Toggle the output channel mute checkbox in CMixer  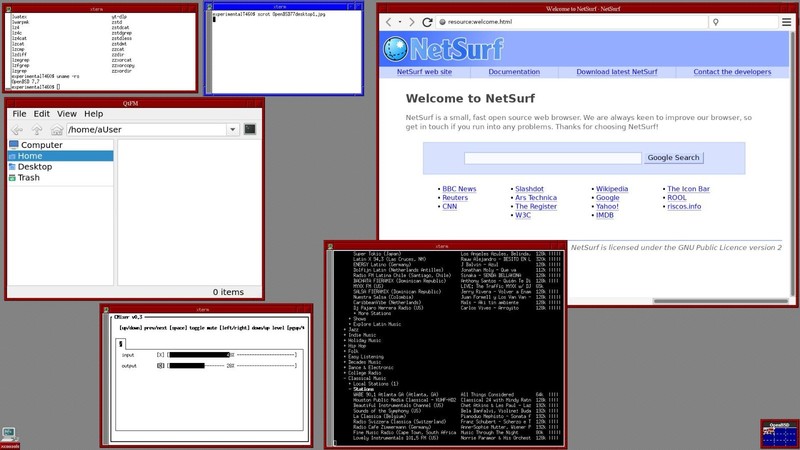(161, 365)
